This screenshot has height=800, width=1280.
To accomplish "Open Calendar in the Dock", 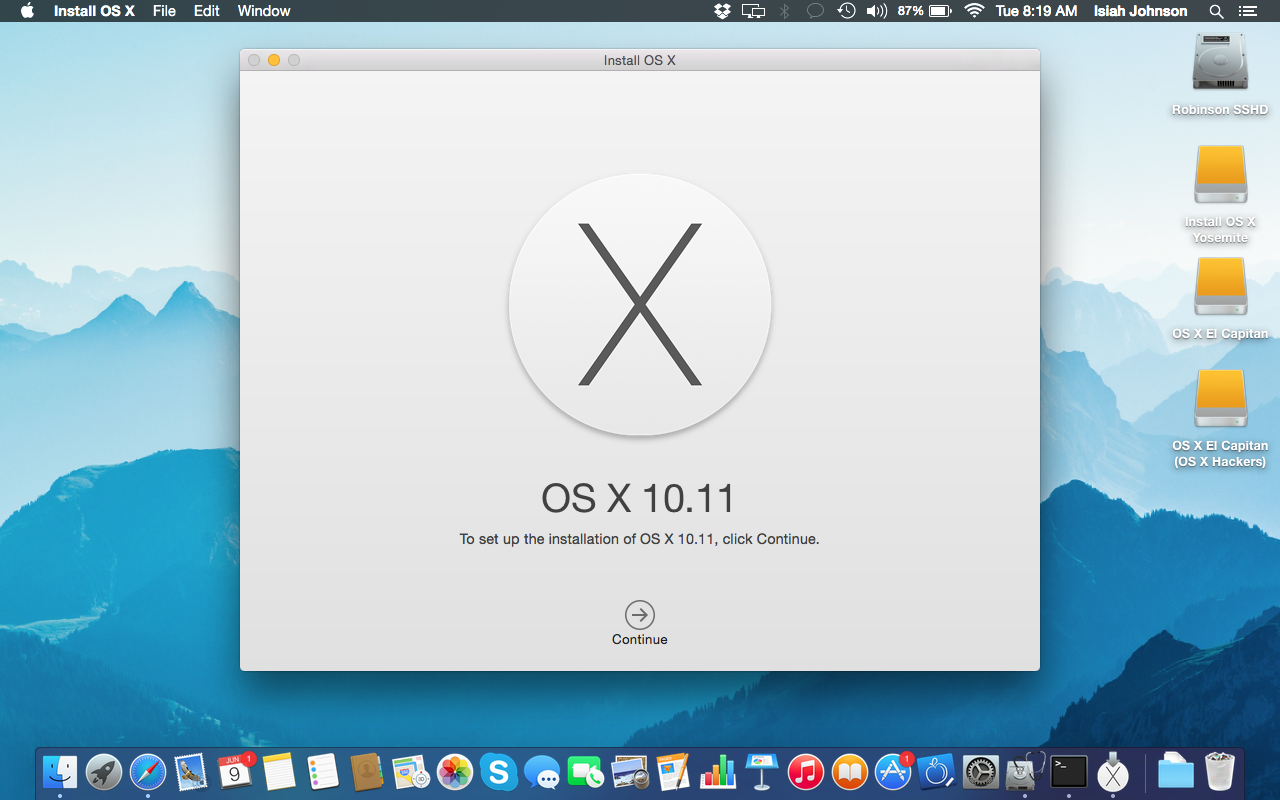I will point(235,771).
